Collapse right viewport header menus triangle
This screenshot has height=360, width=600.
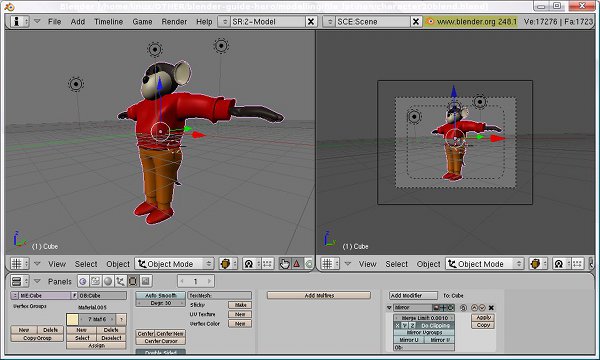coord(348,264)
